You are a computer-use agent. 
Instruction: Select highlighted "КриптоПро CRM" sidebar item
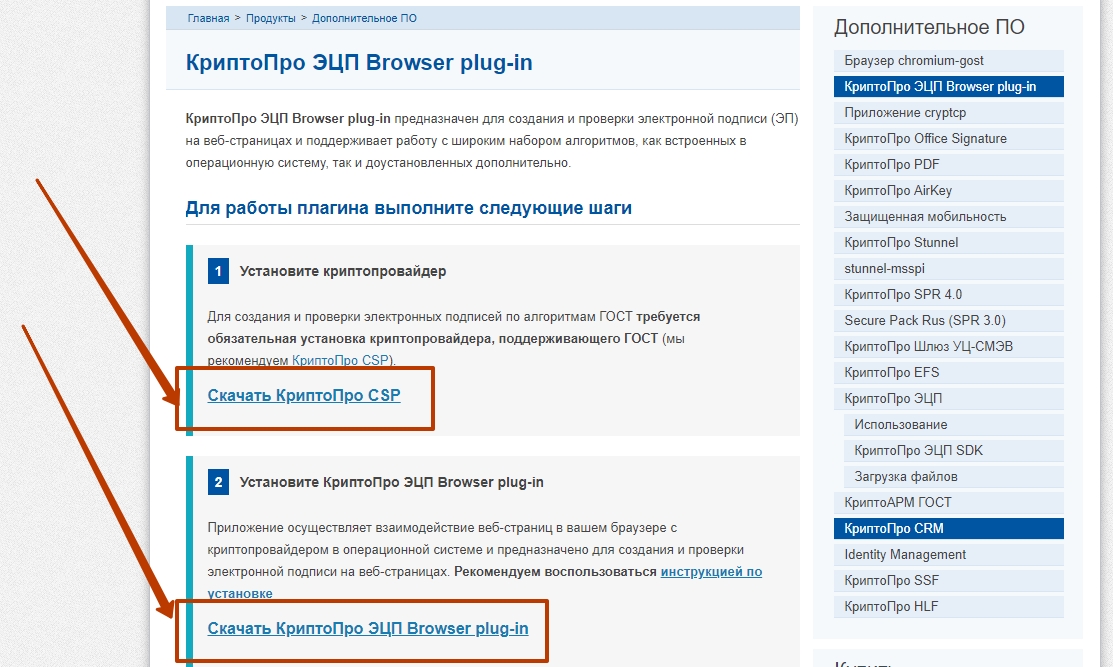point(893,528)
